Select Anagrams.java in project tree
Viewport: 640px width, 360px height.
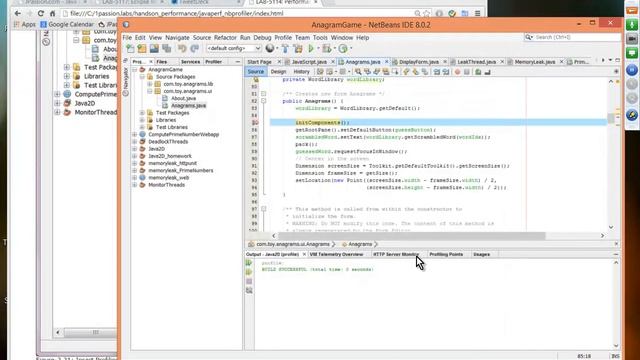click(x=188, y=106)
